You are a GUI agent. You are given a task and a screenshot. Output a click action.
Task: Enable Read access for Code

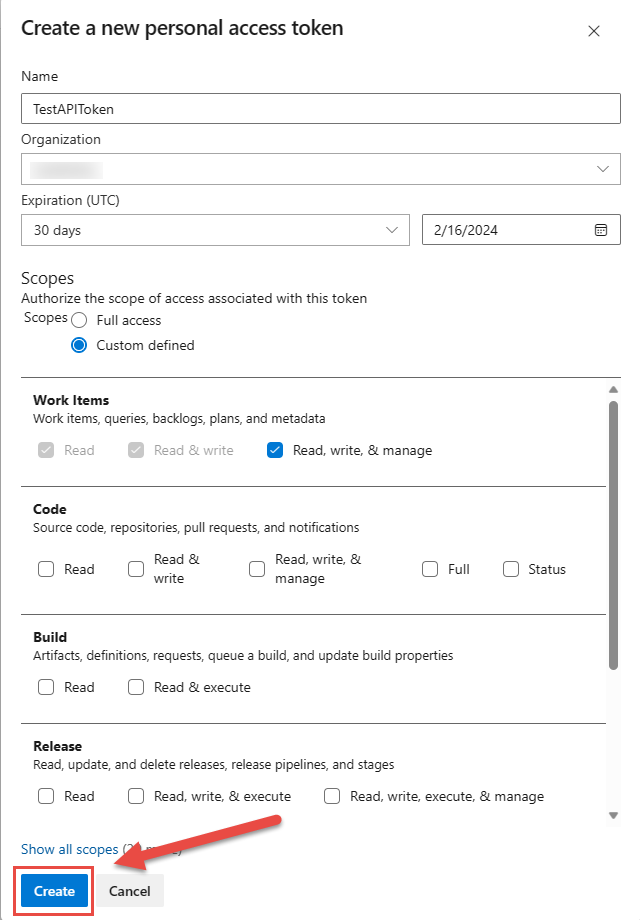click(x=46, y=568)
